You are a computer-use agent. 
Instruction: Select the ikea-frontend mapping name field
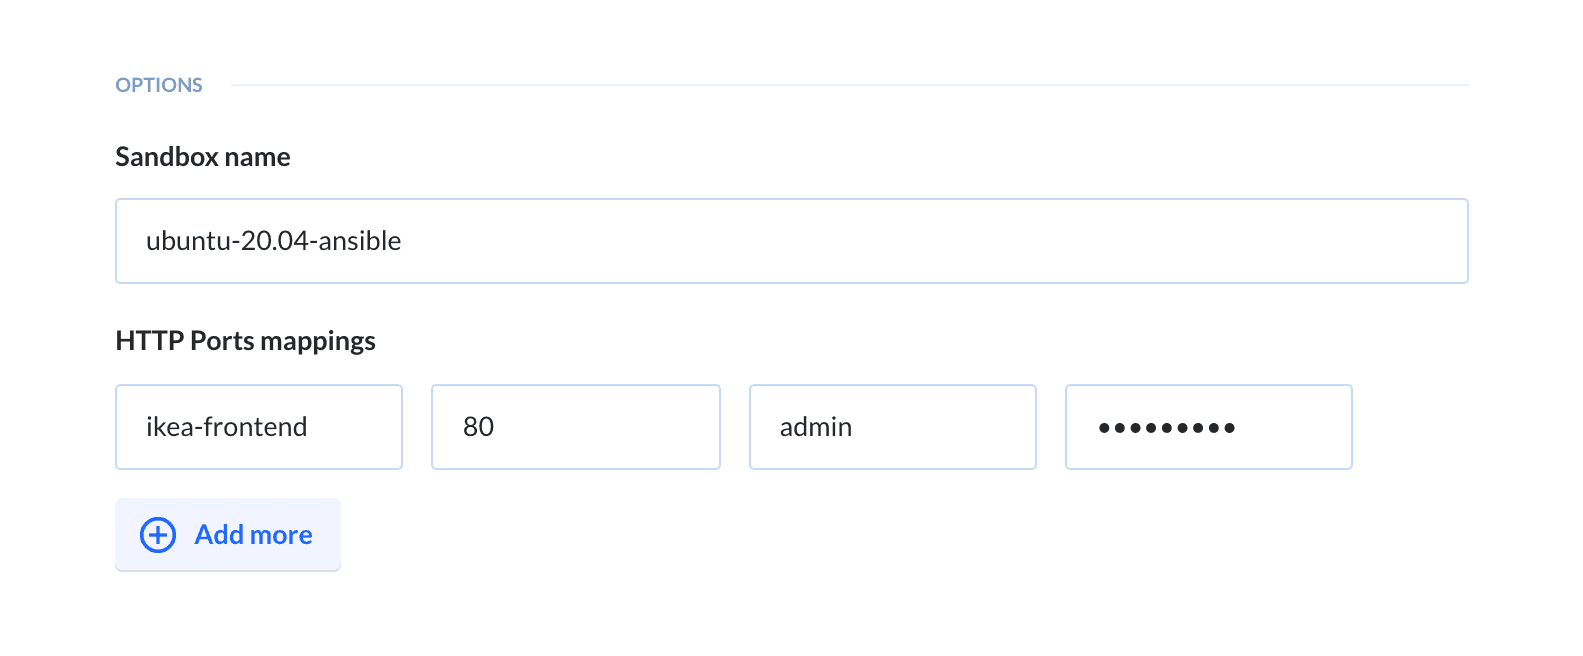pyautogui.click(x=258, y=427)
